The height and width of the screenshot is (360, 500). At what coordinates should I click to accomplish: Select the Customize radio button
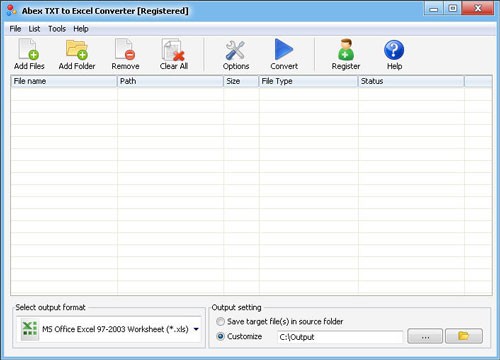click(x=220, y=336)
